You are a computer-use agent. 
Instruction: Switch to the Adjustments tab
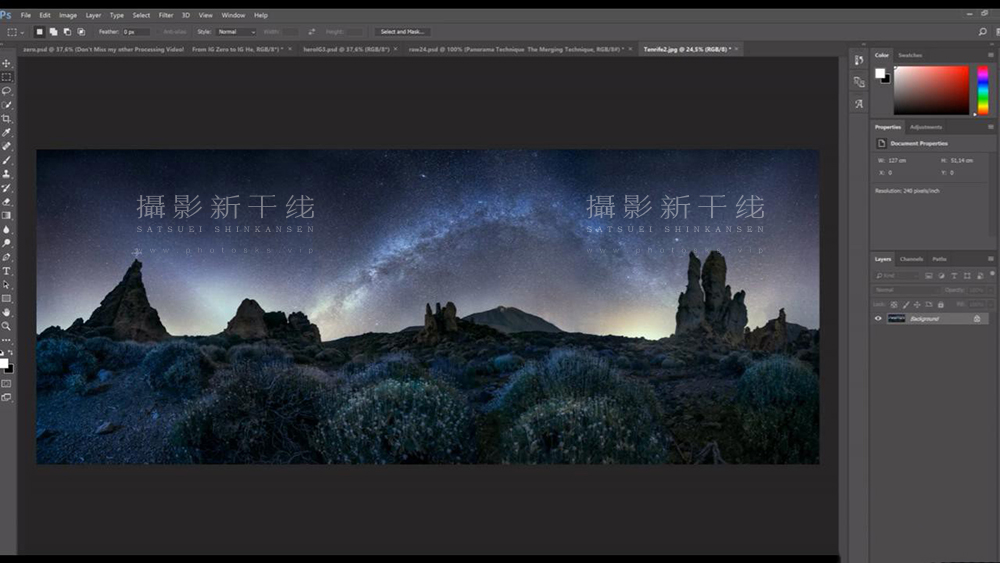925,127
